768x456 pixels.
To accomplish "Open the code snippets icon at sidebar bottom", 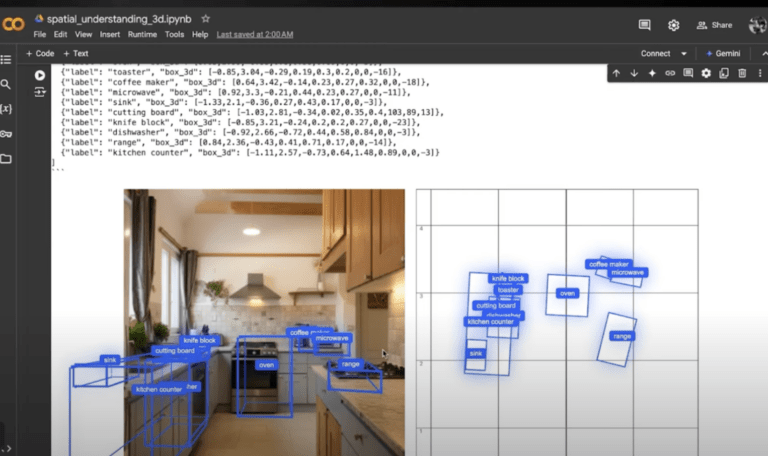I will (x=6, y=448).
